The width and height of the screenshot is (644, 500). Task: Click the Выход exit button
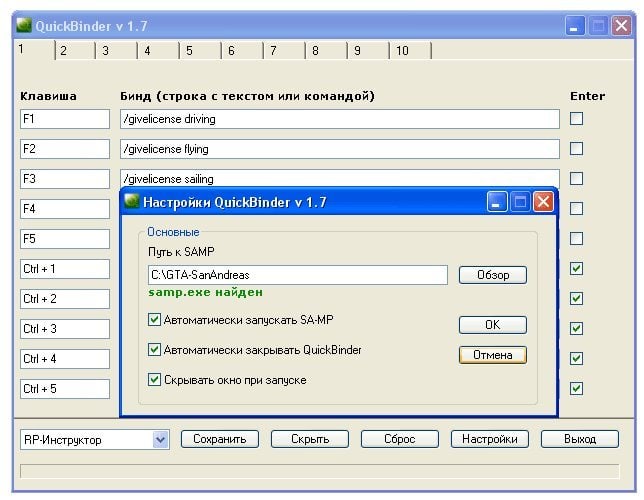[580, 439]
